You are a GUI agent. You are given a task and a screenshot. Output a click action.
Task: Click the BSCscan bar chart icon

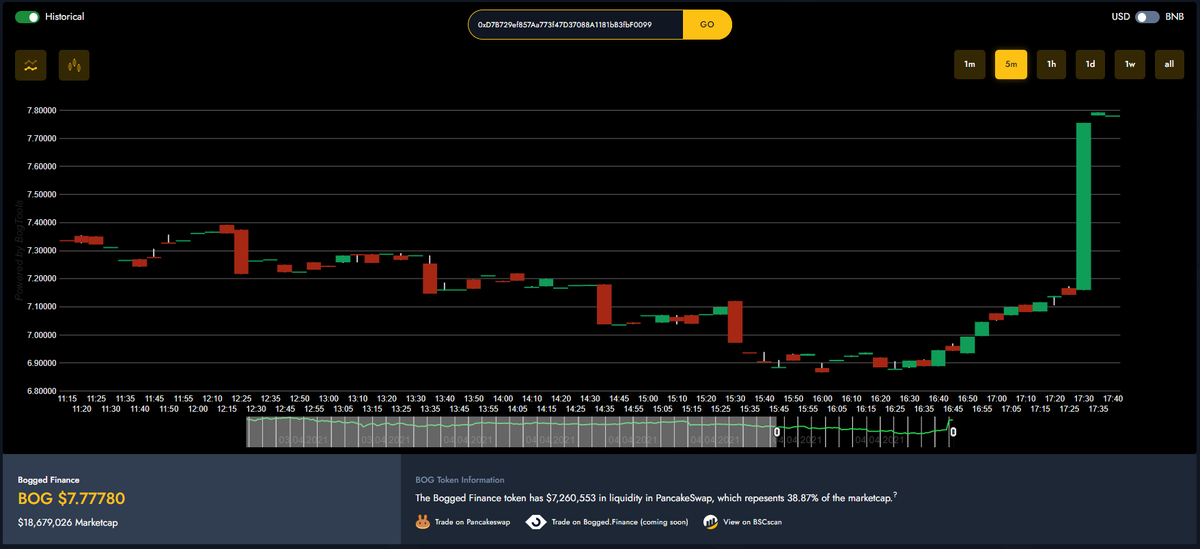[710, 521]
